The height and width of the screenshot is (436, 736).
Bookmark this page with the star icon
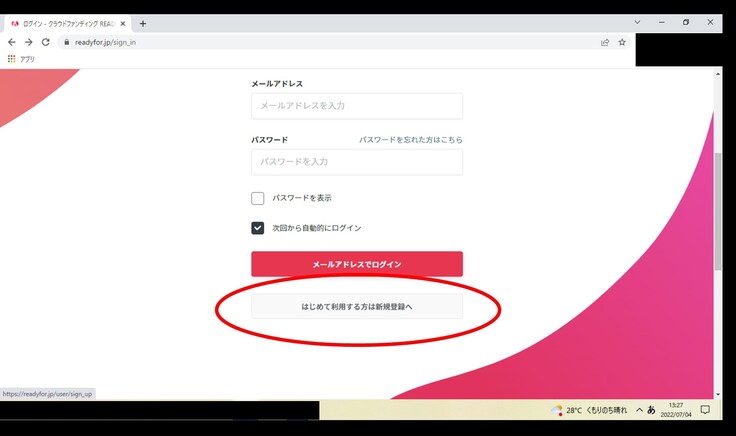click(x=622, y=42)
